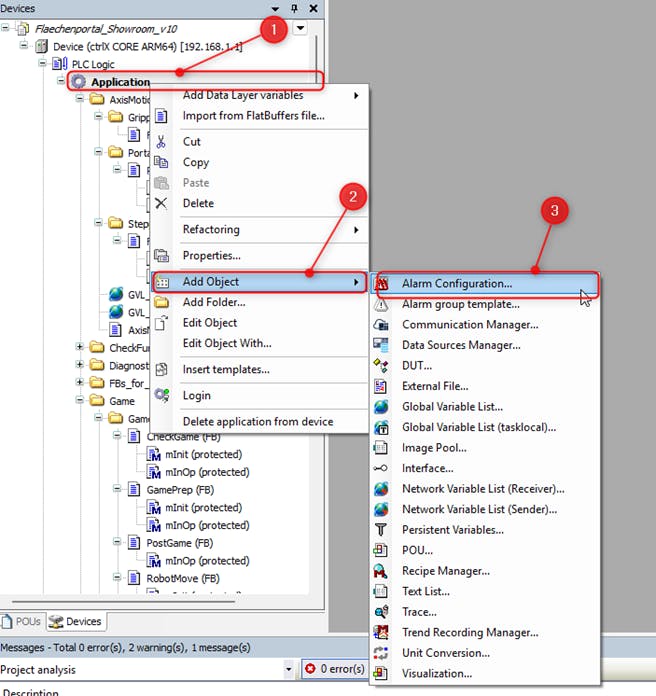Viewport: 656px width, 696px height.
Task: Click the Data Sources Manager icon
Action: 381,345
